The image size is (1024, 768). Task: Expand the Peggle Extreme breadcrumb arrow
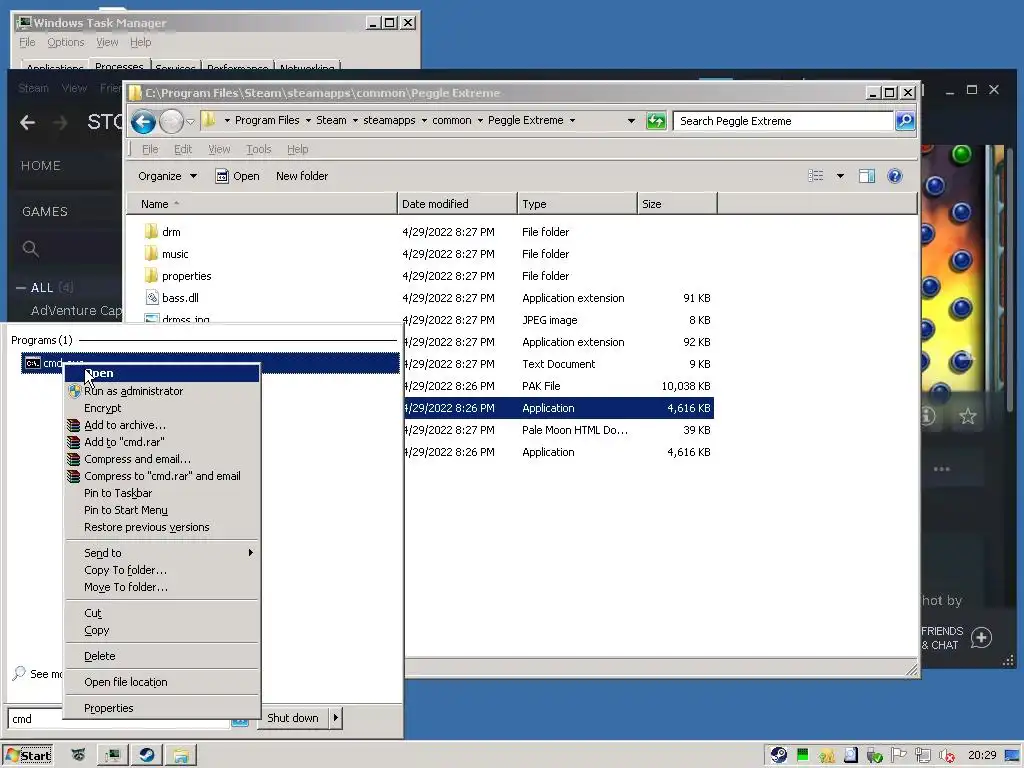click(x=572, y=121)
